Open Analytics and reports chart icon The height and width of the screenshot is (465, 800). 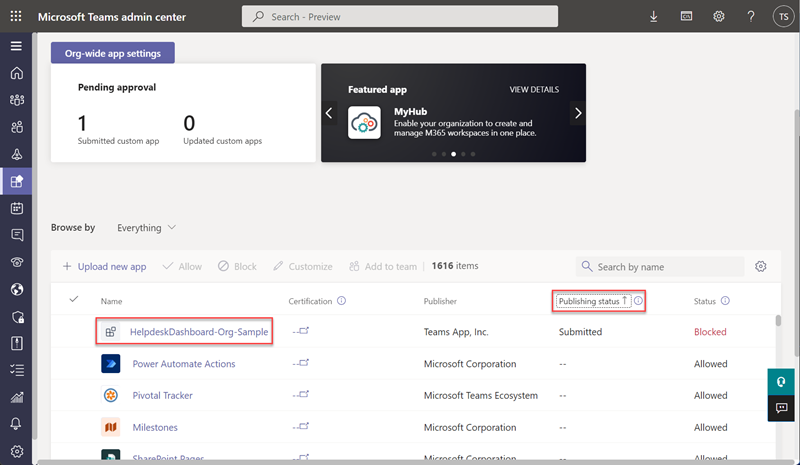coord(17,397)
